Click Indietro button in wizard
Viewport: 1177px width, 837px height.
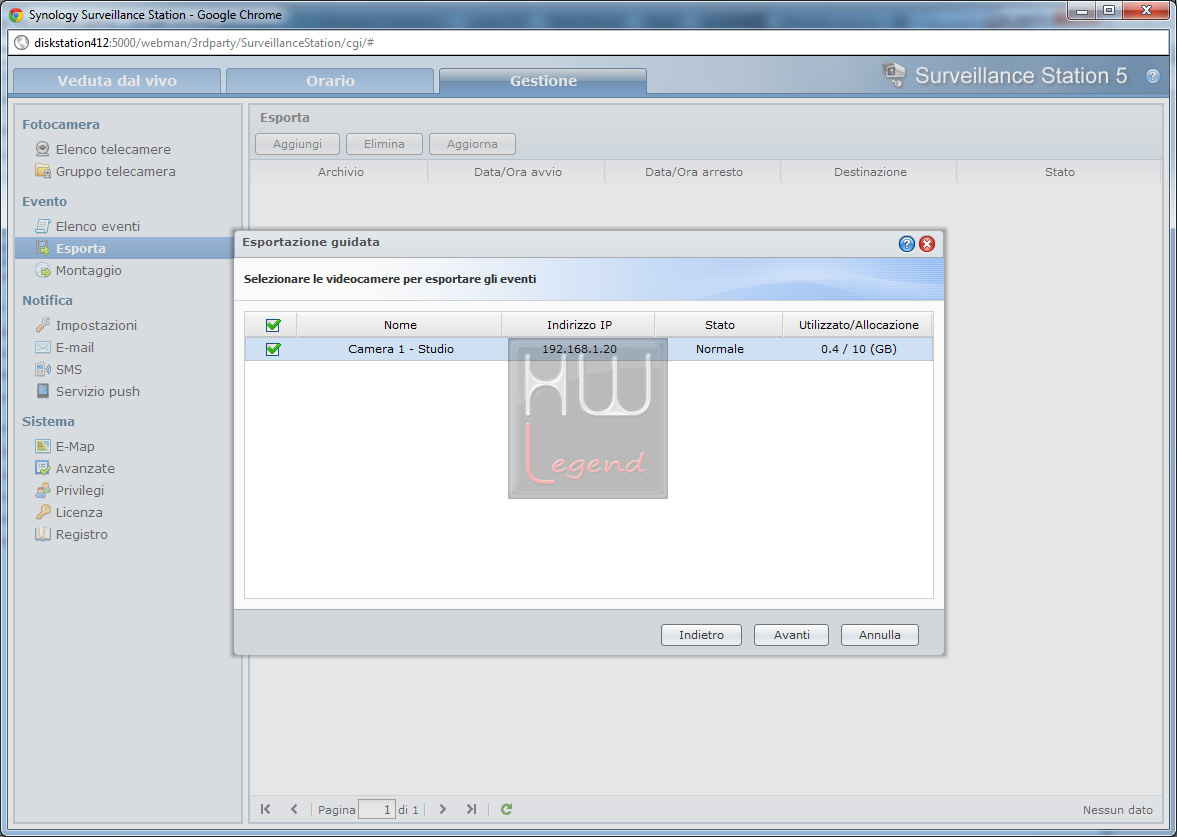[x=701, y=634]
